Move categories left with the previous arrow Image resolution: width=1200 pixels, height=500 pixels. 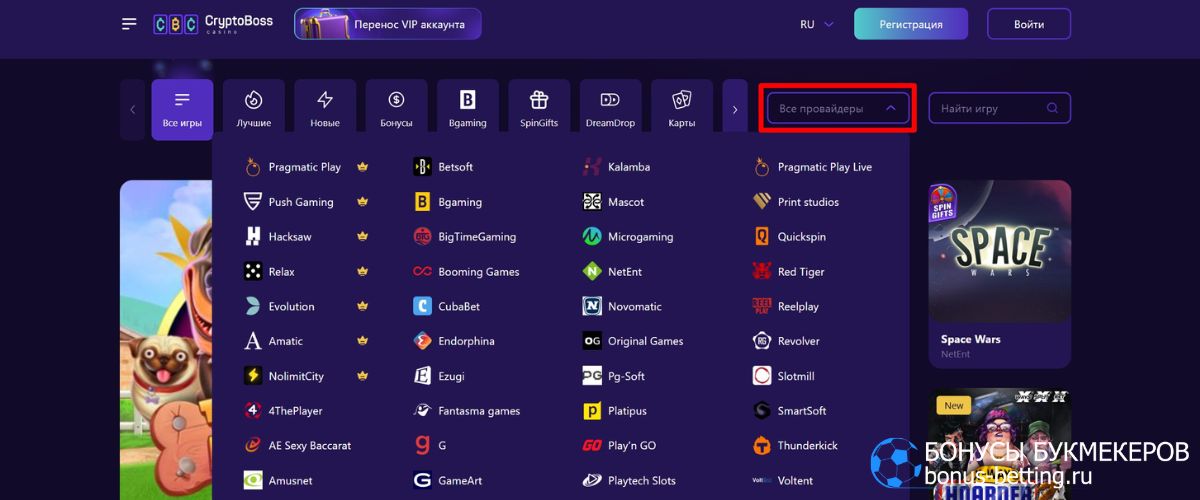pos(132,109)
